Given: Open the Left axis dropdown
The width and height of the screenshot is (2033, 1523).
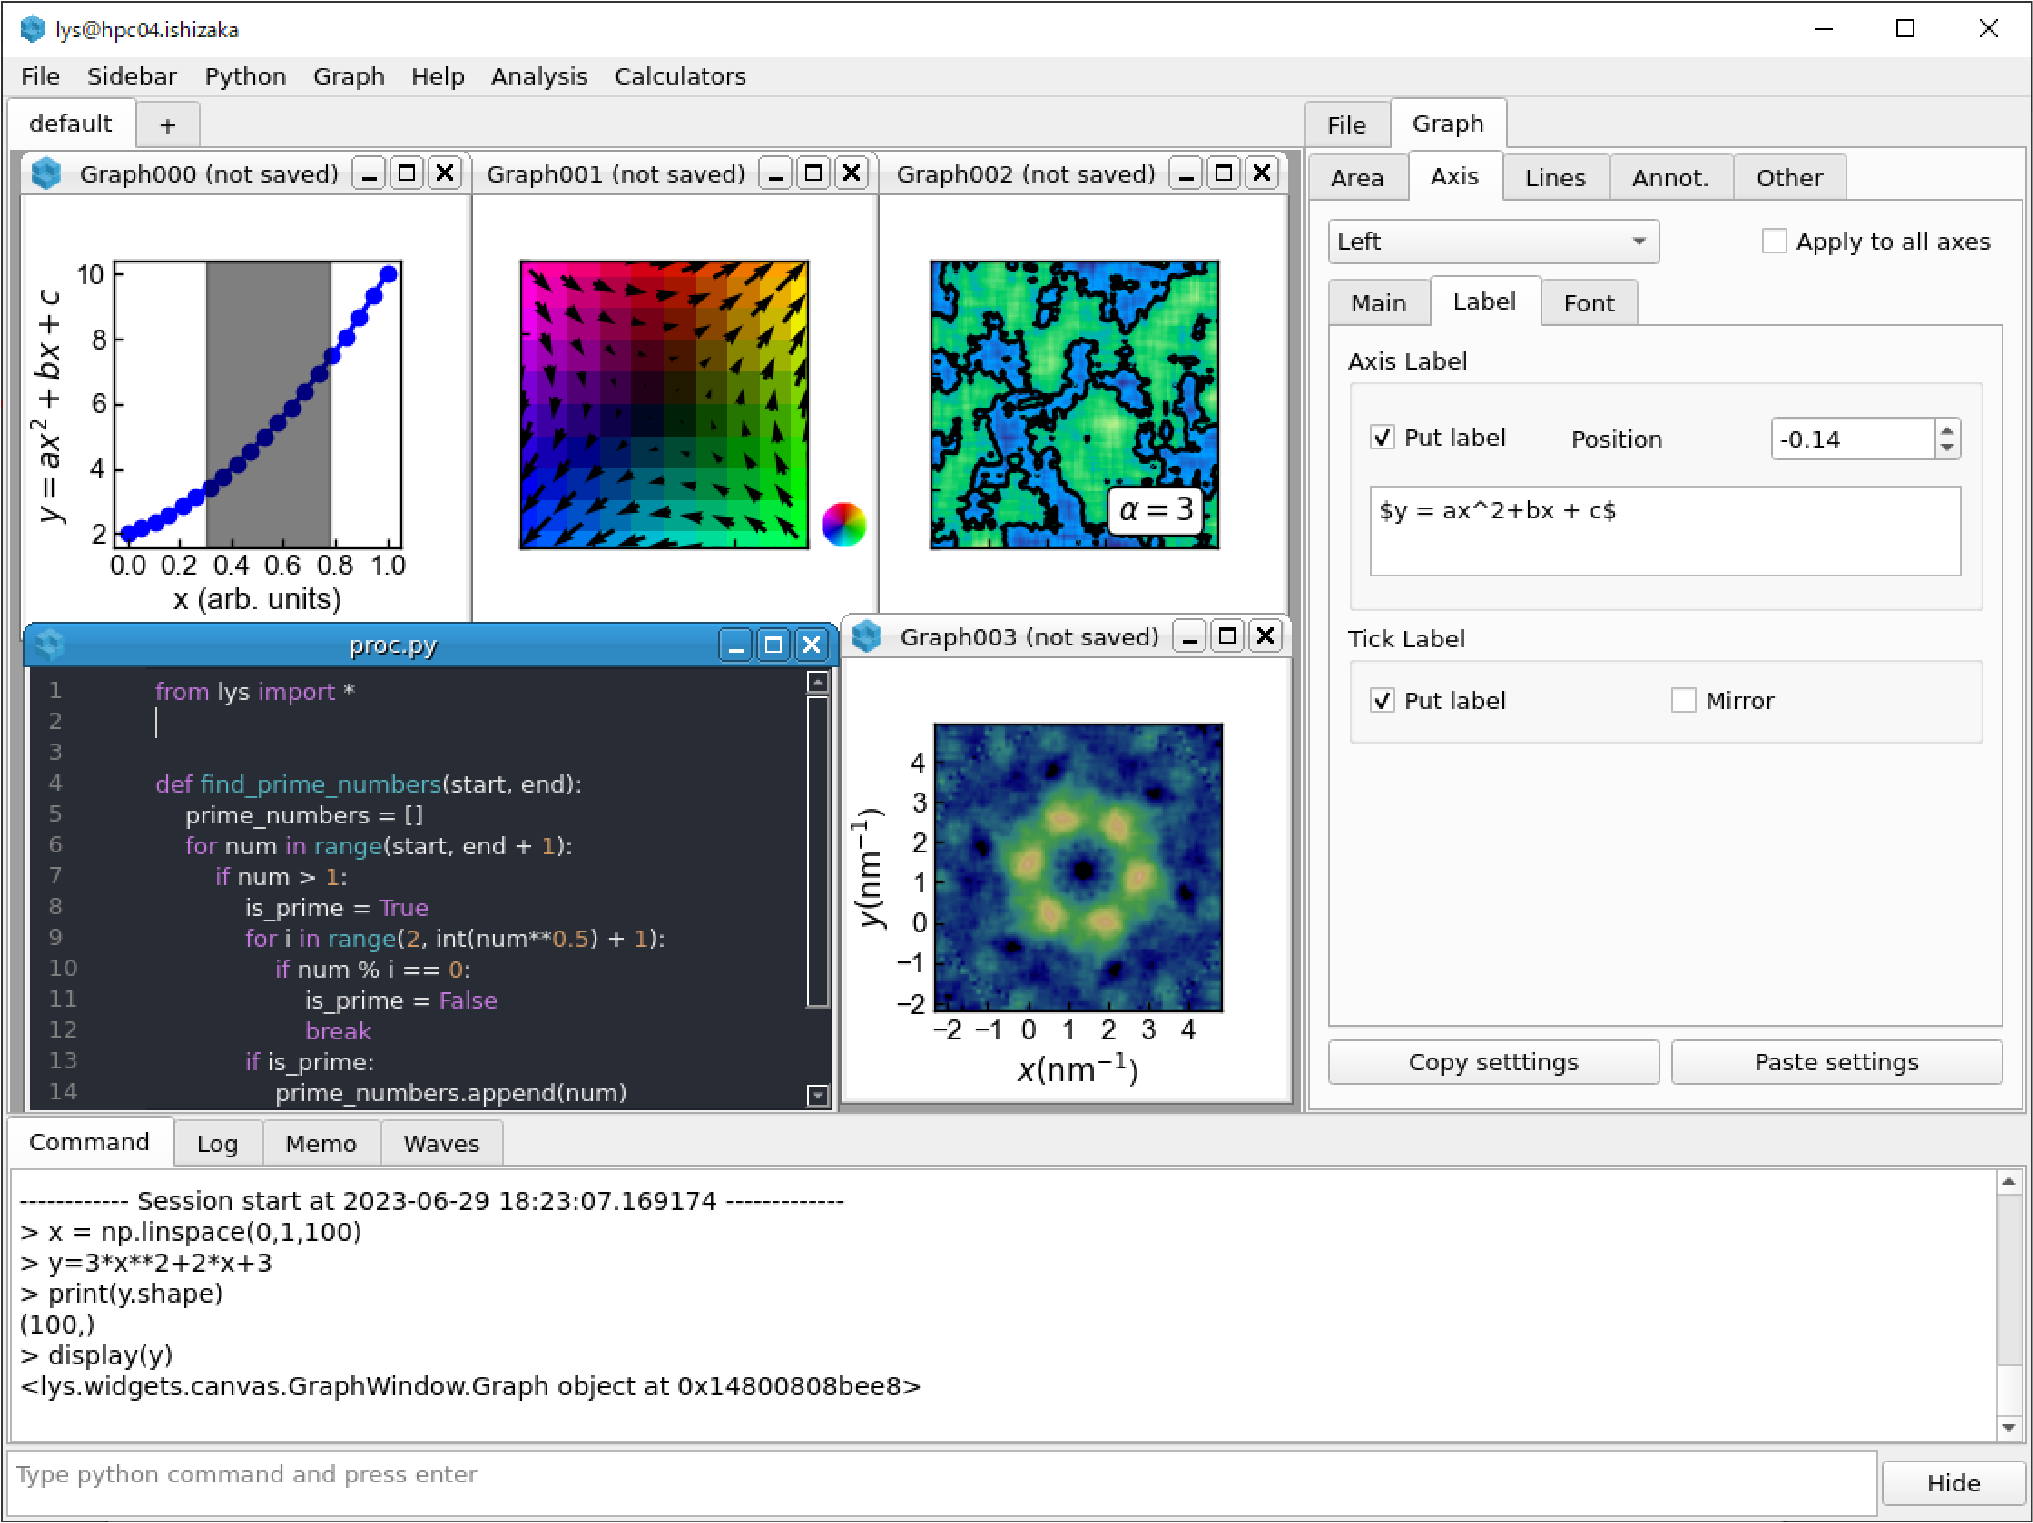Looking at the screenshot, I should tap(1493, 241).
